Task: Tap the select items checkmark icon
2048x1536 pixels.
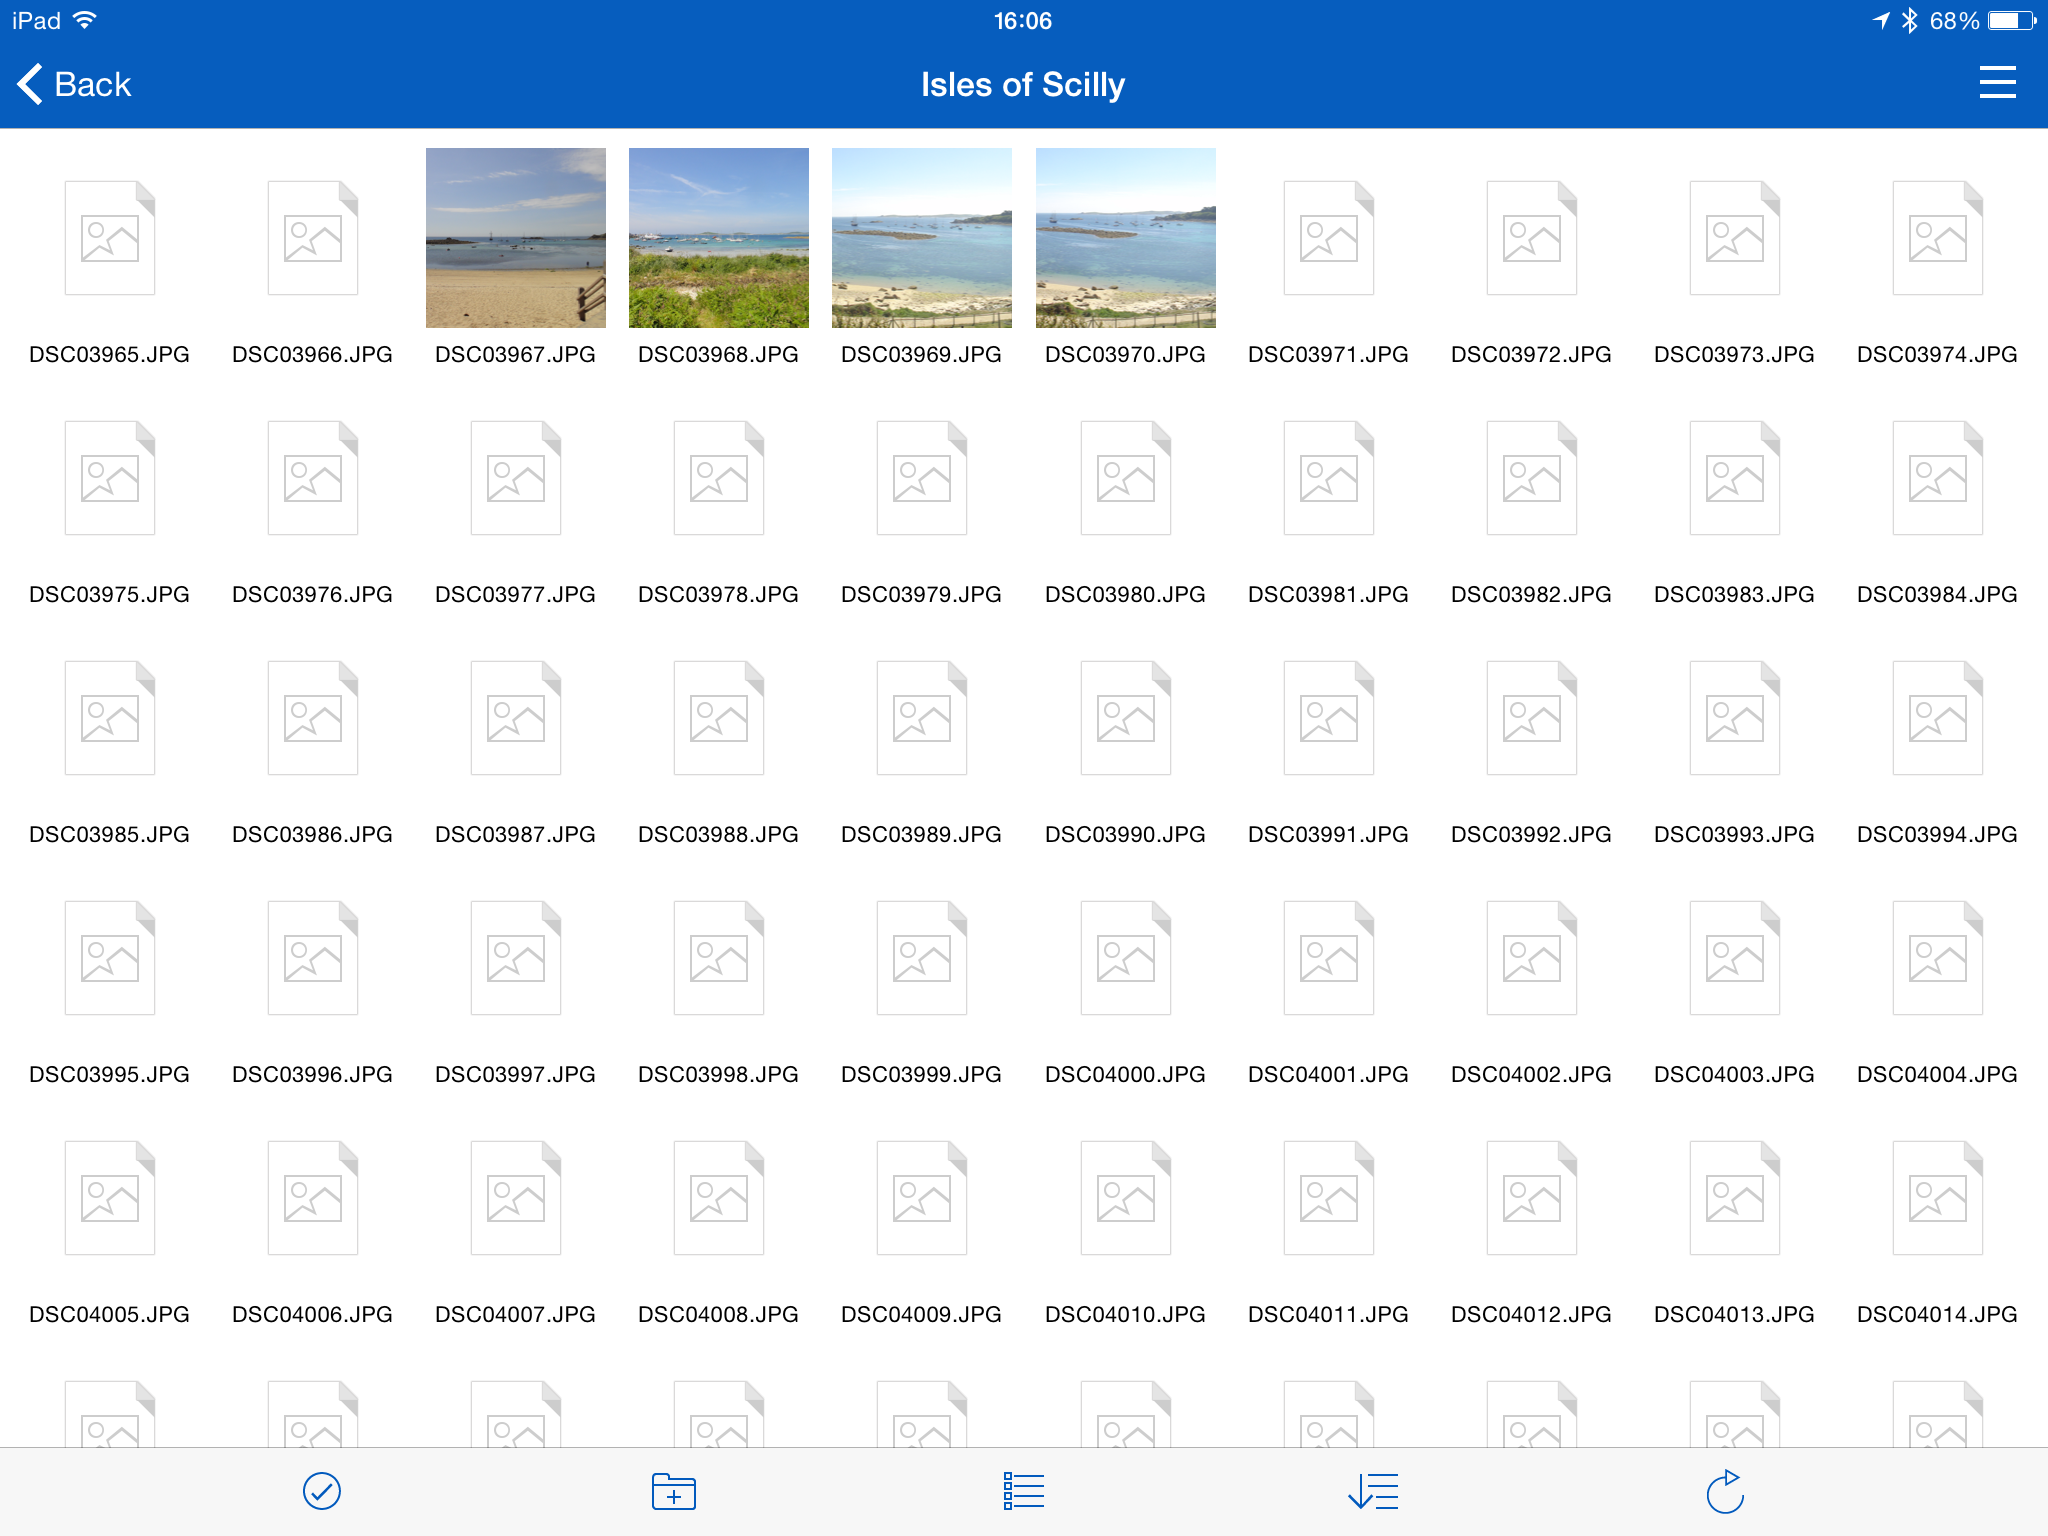Action: click(322, 1491)
